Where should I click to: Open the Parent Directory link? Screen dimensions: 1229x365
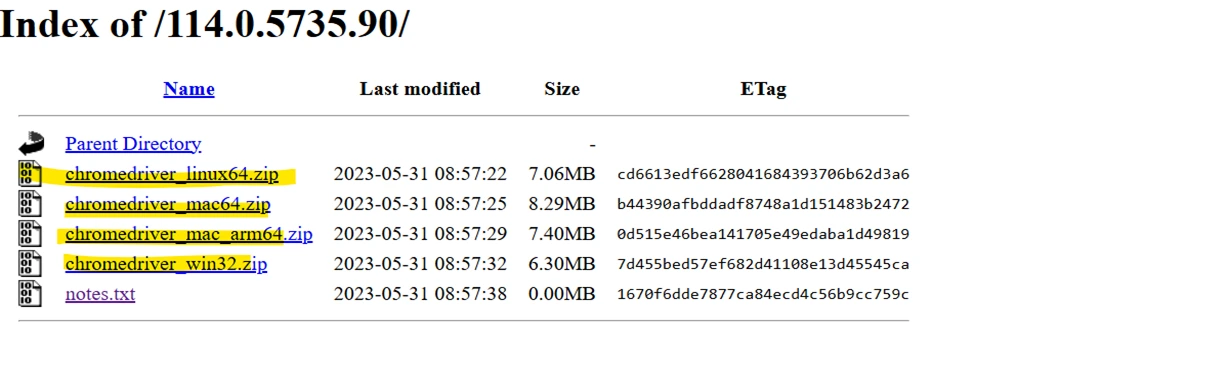pos(133,144)
